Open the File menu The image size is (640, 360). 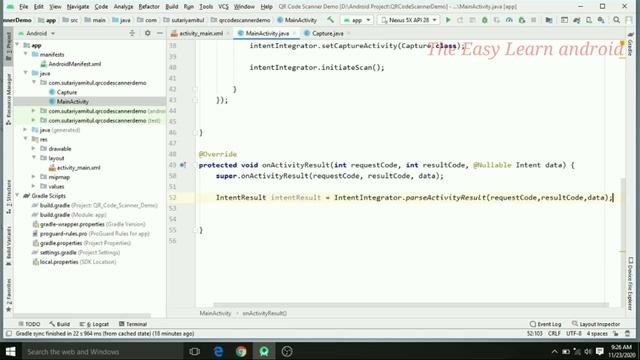[24, 7]
